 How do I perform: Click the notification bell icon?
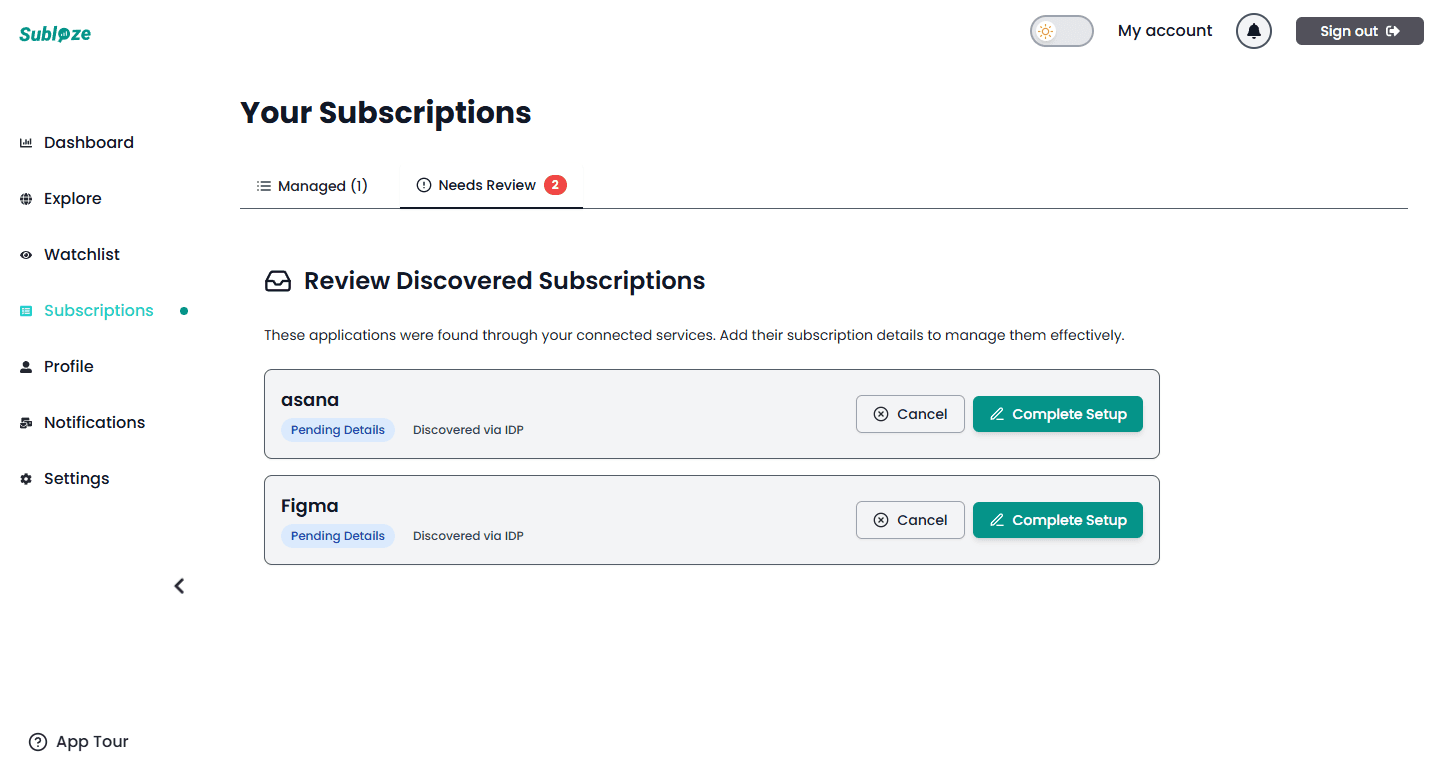click(x=1253, y=31)
